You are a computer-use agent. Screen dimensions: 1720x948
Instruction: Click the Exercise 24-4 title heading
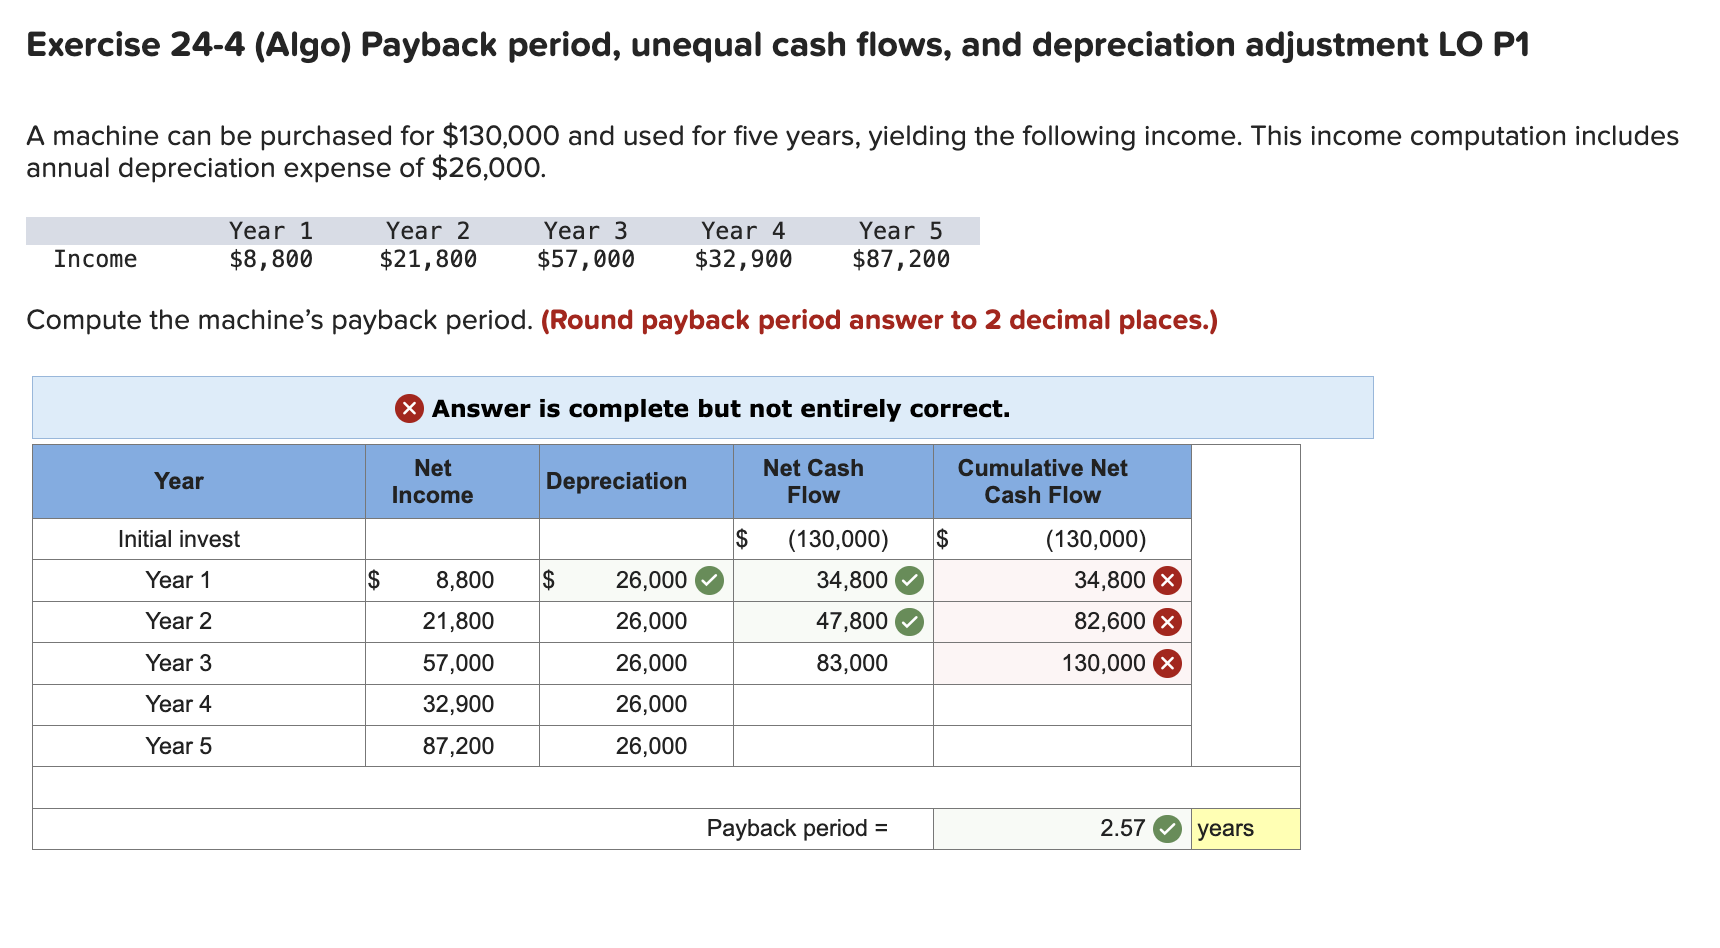778,45
